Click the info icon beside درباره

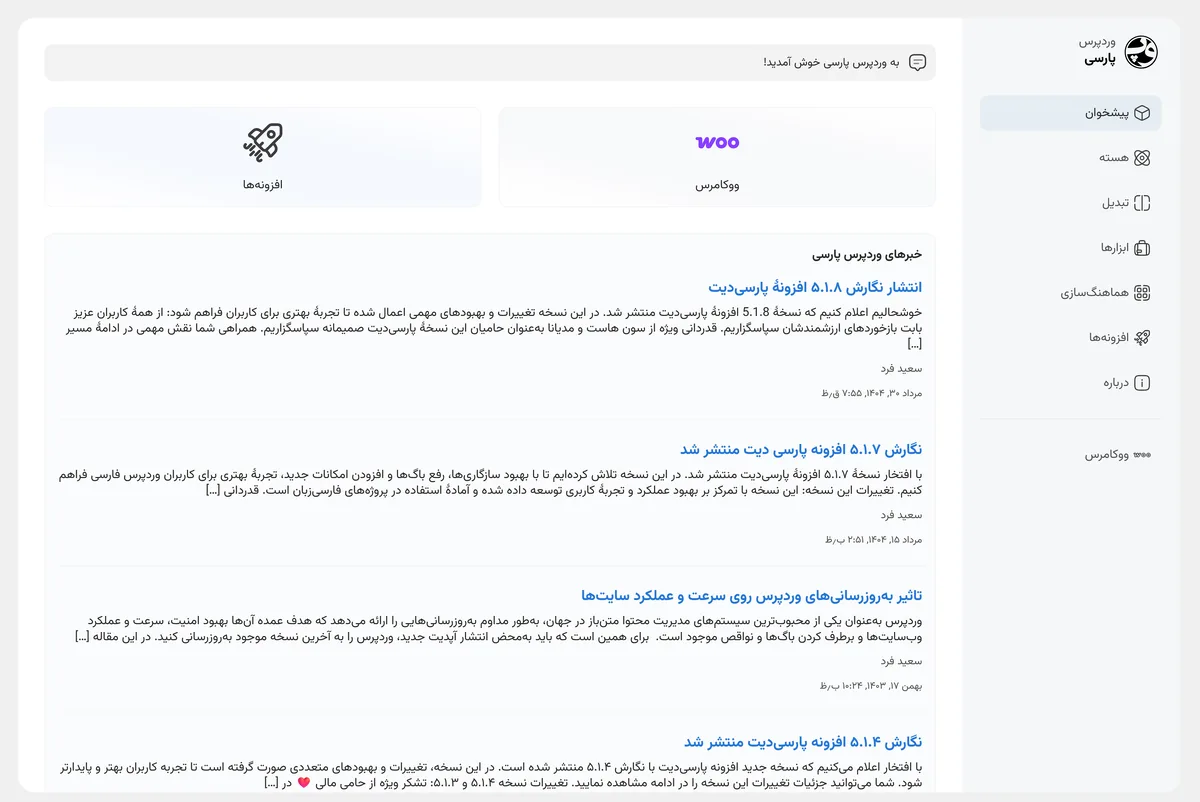1142,383
